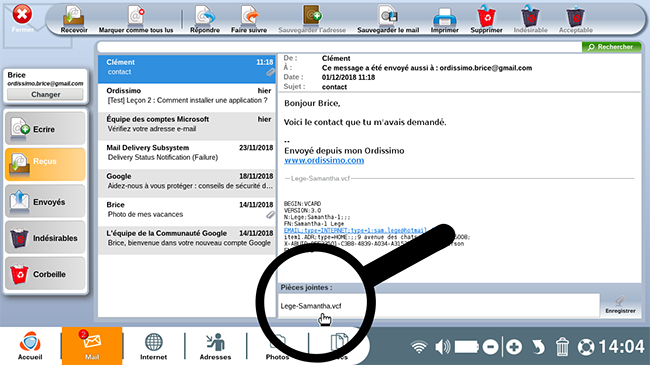
Task: Click the 14:04 clock
Action: coord(621,347)
